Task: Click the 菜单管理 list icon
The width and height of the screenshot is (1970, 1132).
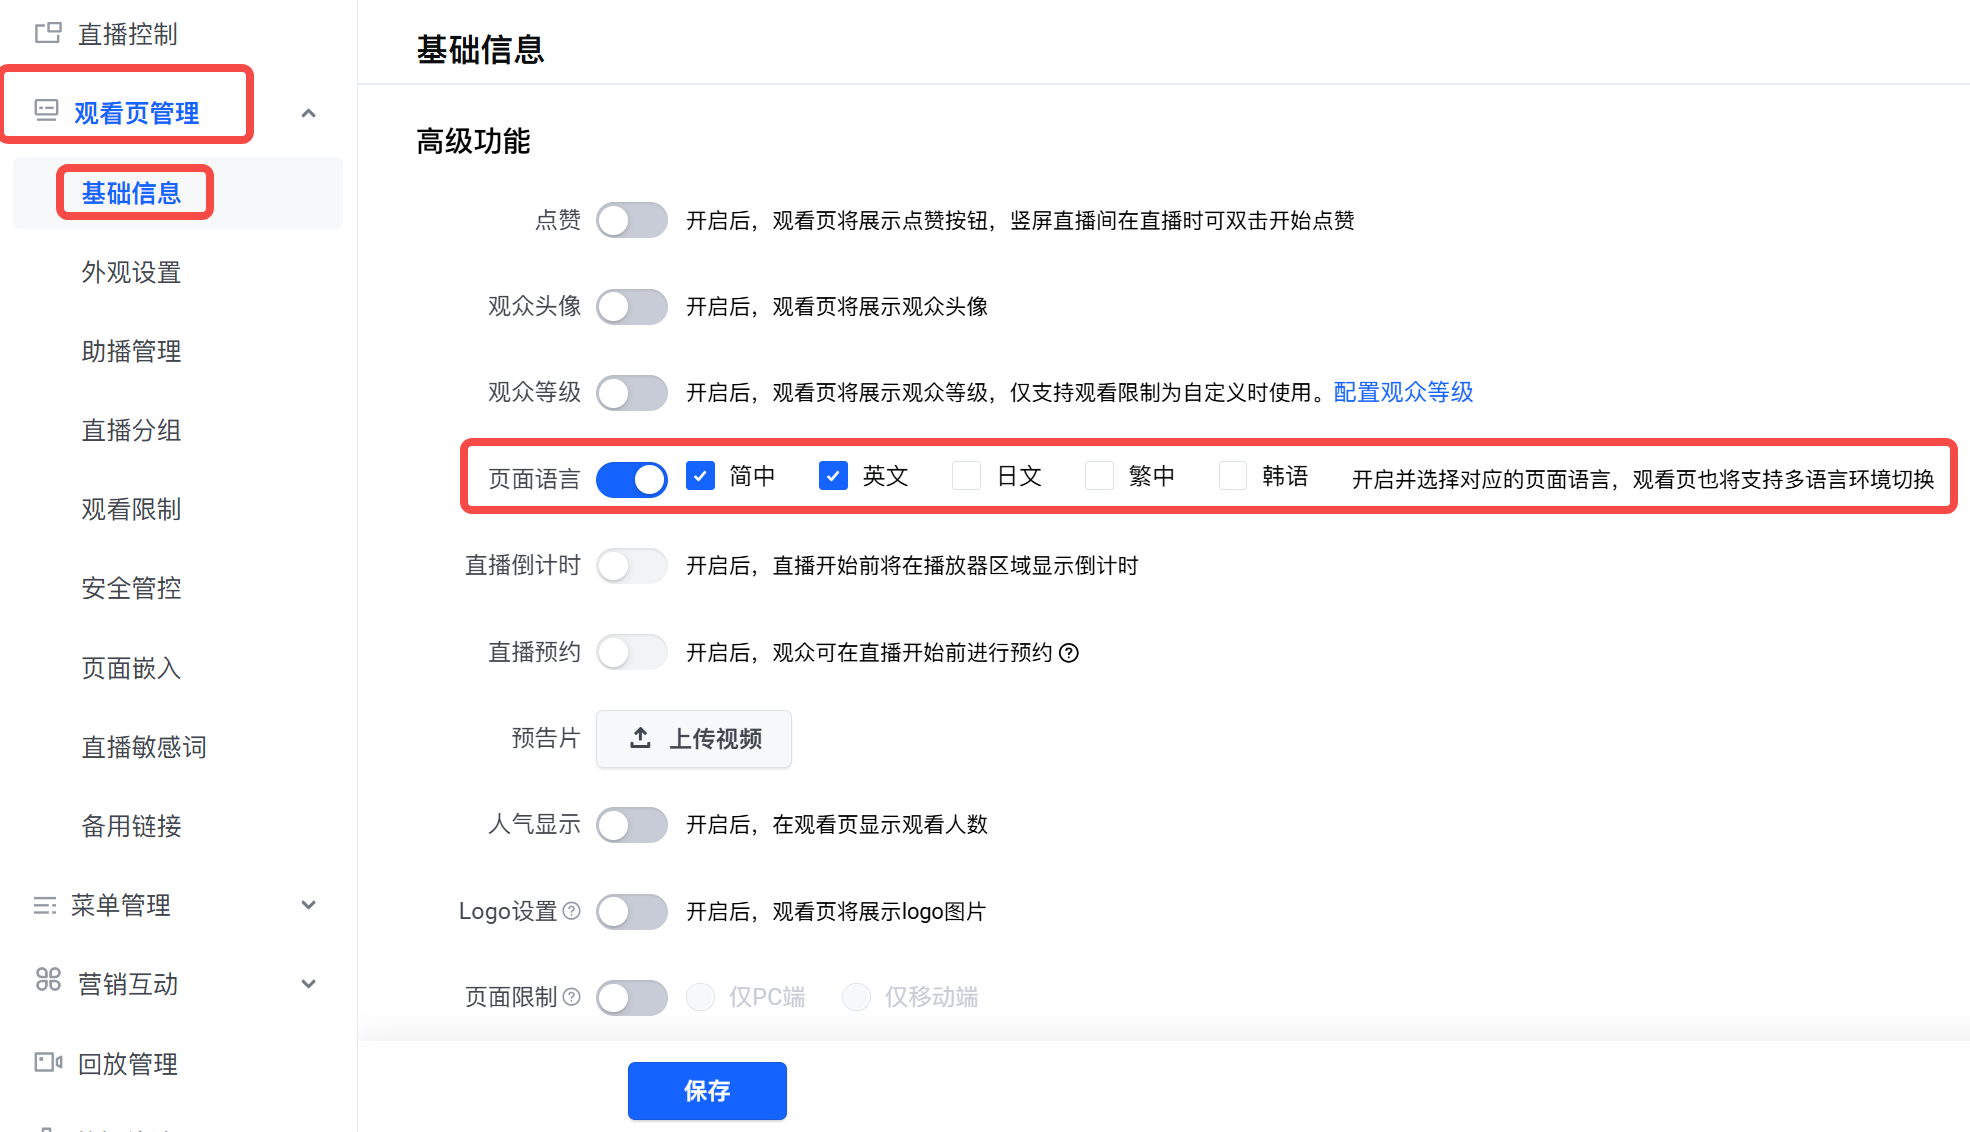Action: (x=45, y=905)
